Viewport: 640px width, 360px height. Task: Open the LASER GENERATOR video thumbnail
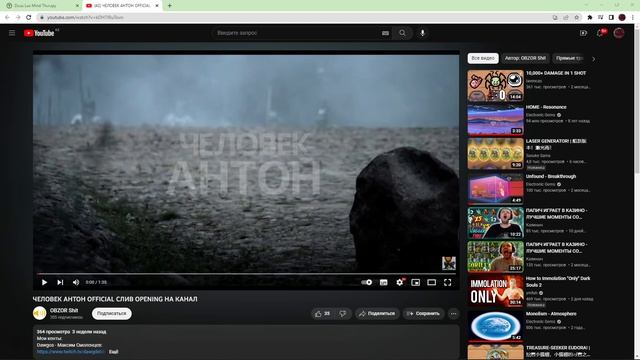click(496, 153)
